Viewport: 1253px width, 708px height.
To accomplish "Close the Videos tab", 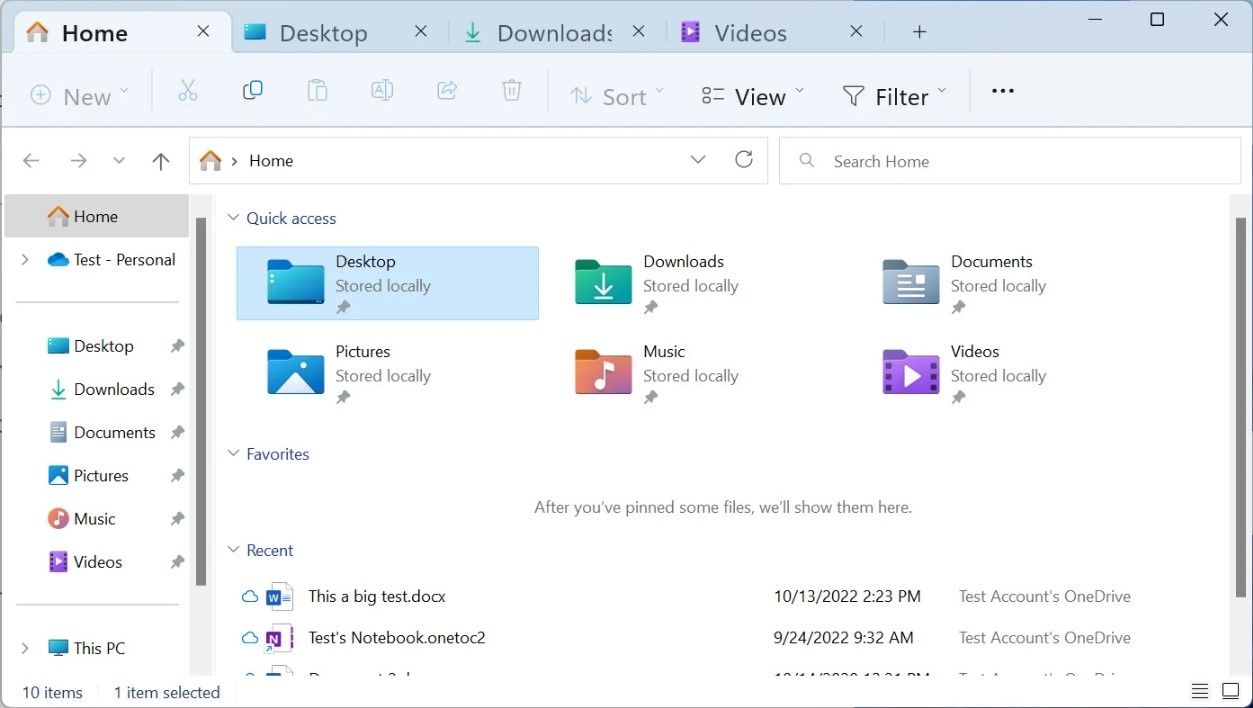I will (x=856, y=32).
